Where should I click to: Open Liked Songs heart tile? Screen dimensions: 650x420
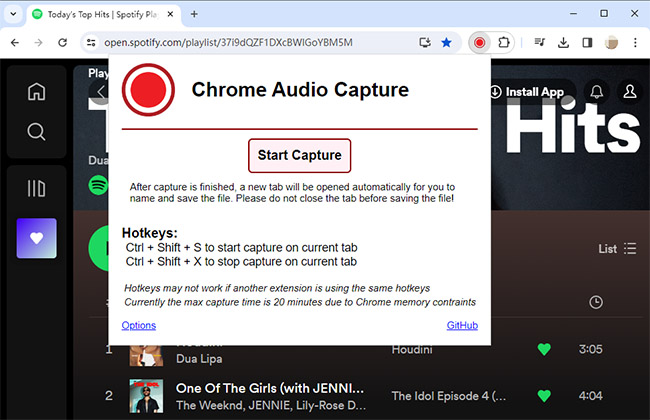click(36, 238)
